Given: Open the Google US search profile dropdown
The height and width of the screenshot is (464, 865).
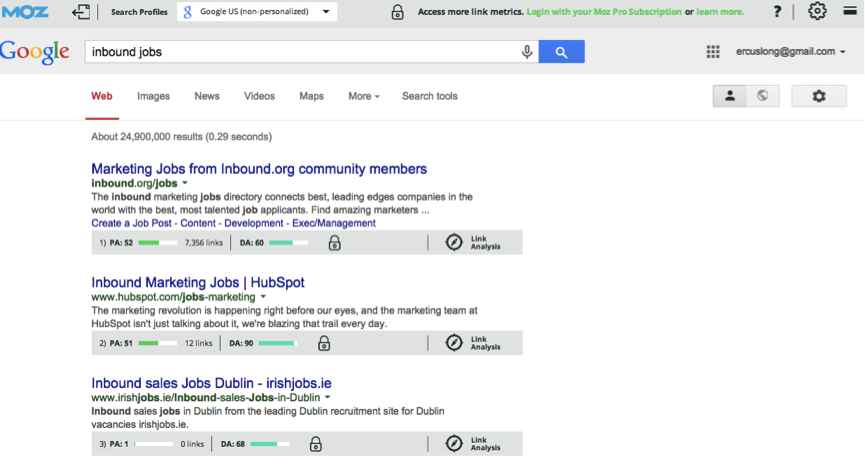Looking at the screenshot, I should click(257, 12).
